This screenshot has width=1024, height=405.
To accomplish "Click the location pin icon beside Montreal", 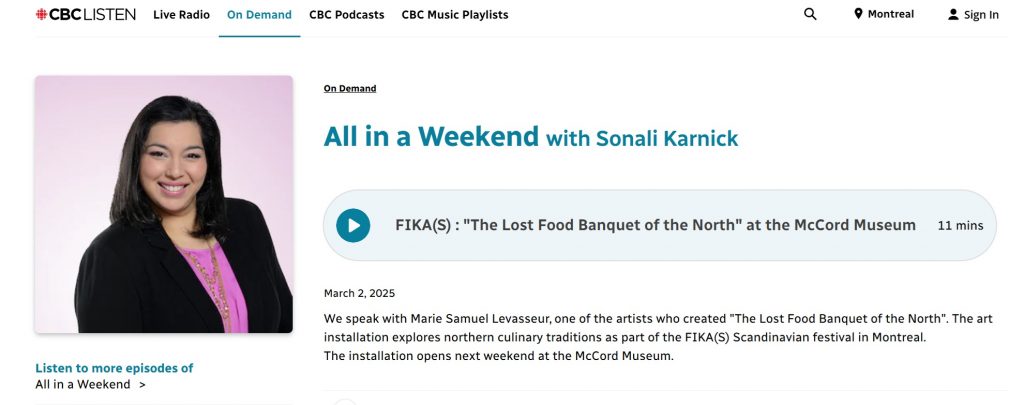I will tap(858, 14).
